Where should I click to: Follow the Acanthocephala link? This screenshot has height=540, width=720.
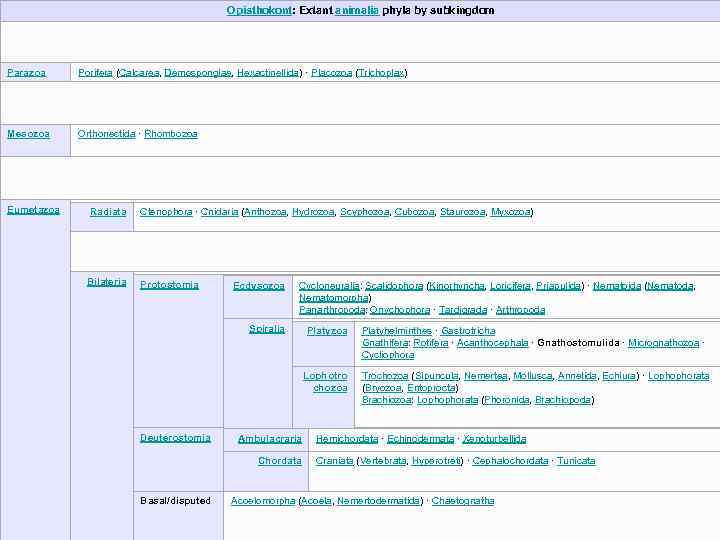point(492,343)
